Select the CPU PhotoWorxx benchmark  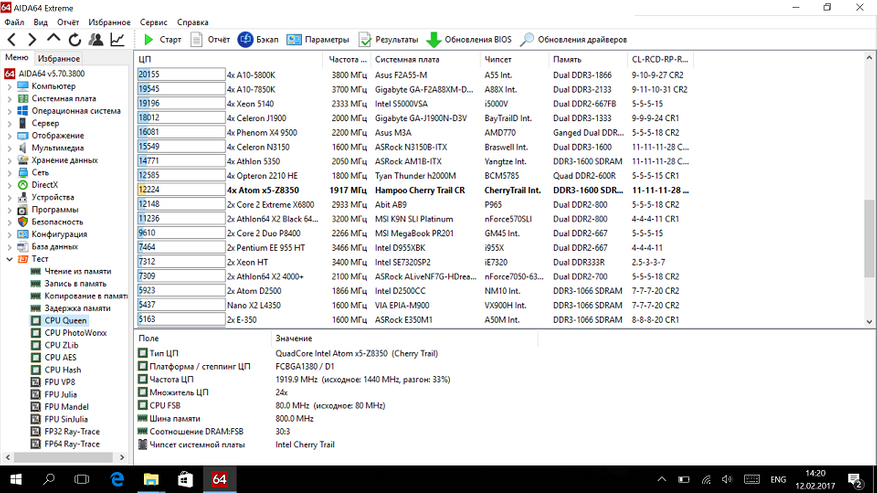coord(68,333)
